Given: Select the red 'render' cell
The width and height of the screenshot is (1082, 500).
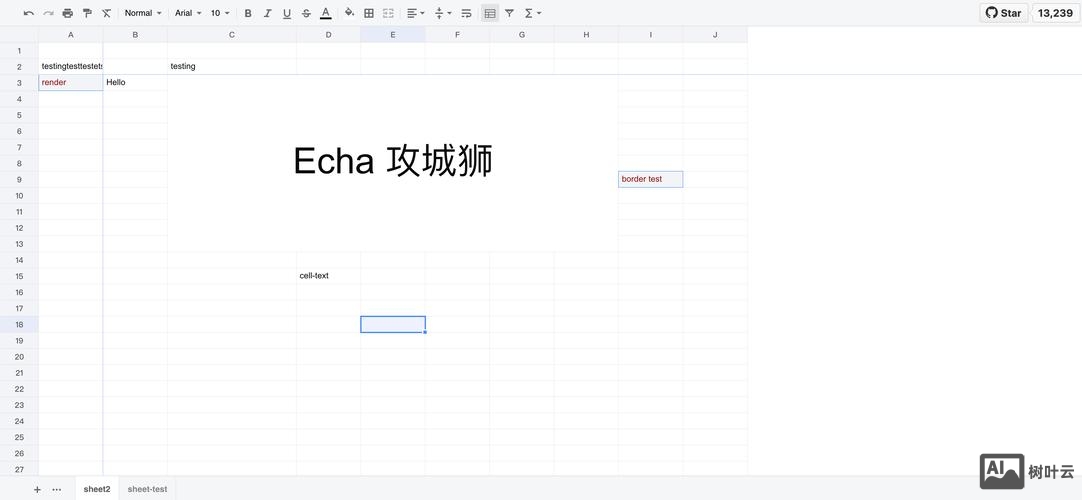Looking at the screenshot, I should coord(71,83).
